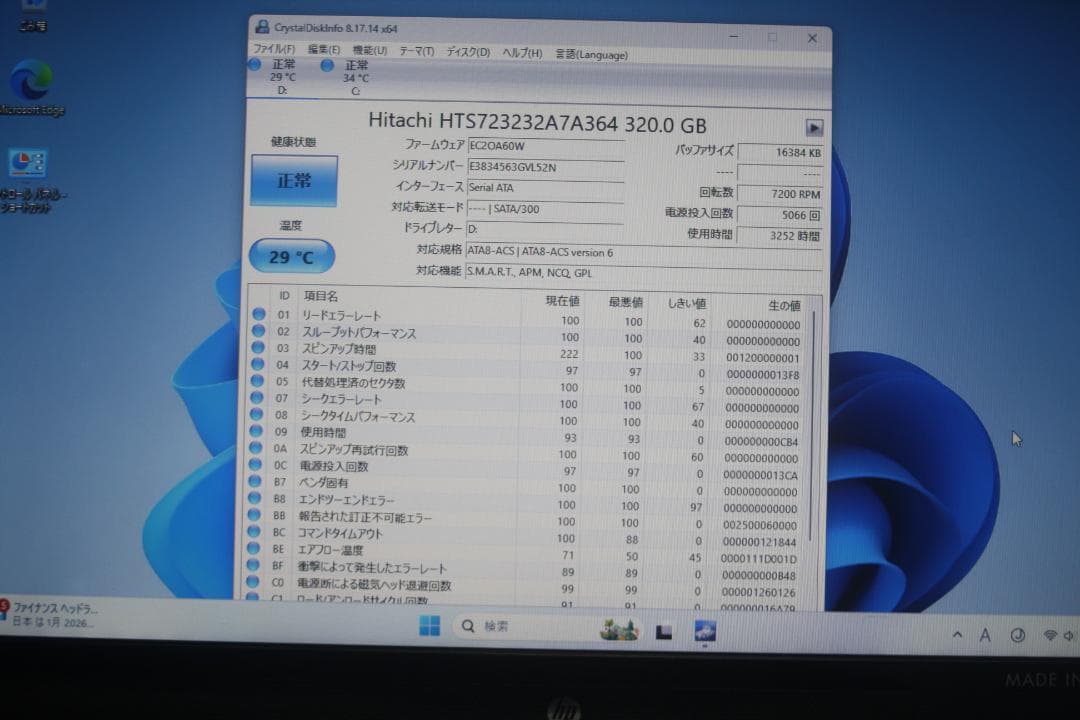Open Control Panel desktop shortcut
Image resolution: width=1080 pixels, height=720 pixels.
[29, 181]
